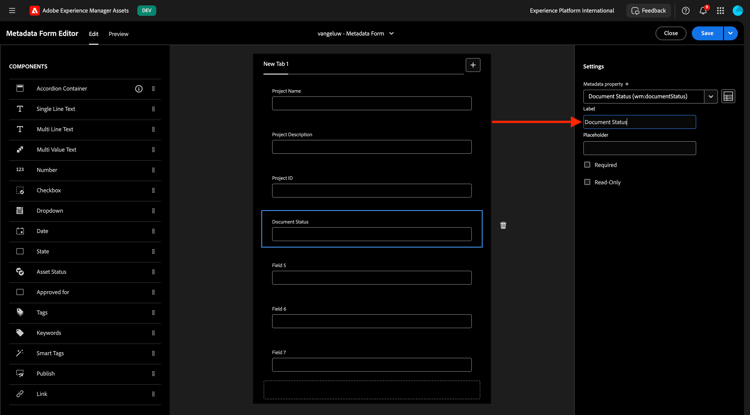Click the Label input field
The image size is (750, 415).
[x=639, y=122]
